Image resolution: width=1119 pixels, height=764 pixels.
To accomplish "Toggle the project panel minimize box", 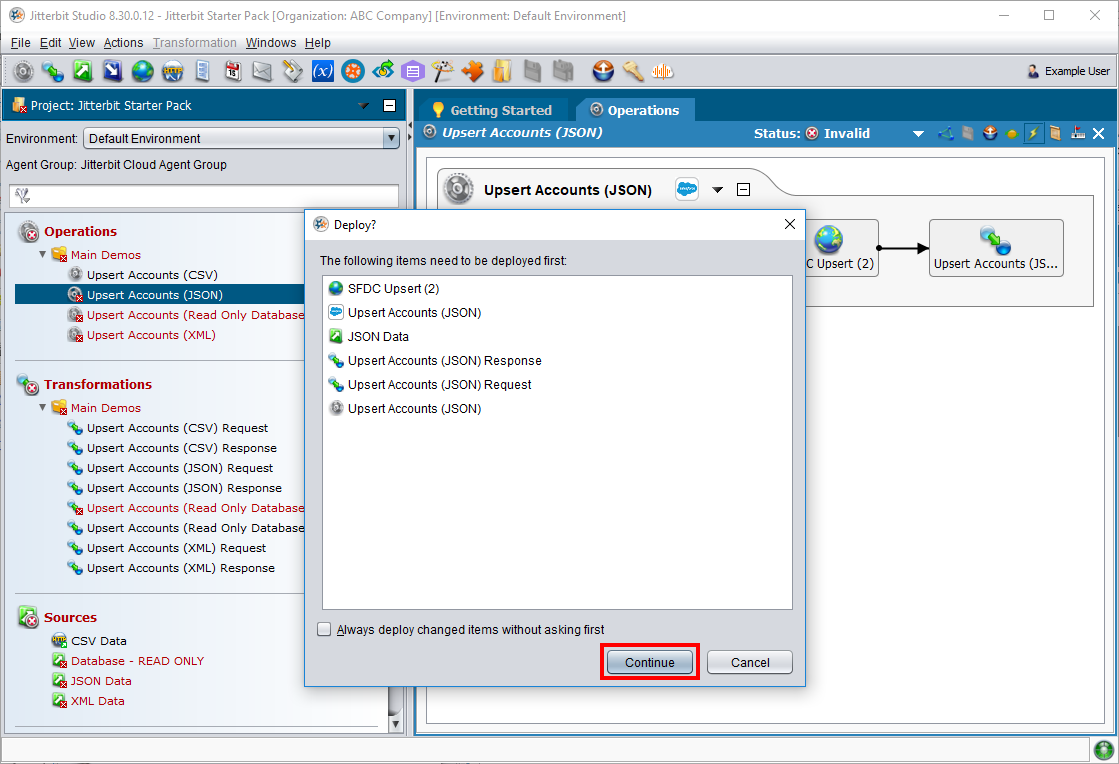I will pyautogui.click(x=390, y=106).
